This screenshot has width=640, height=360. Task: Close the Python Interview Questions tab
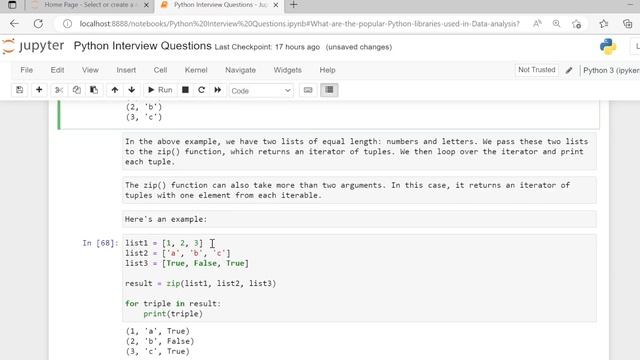coord(276,5)
